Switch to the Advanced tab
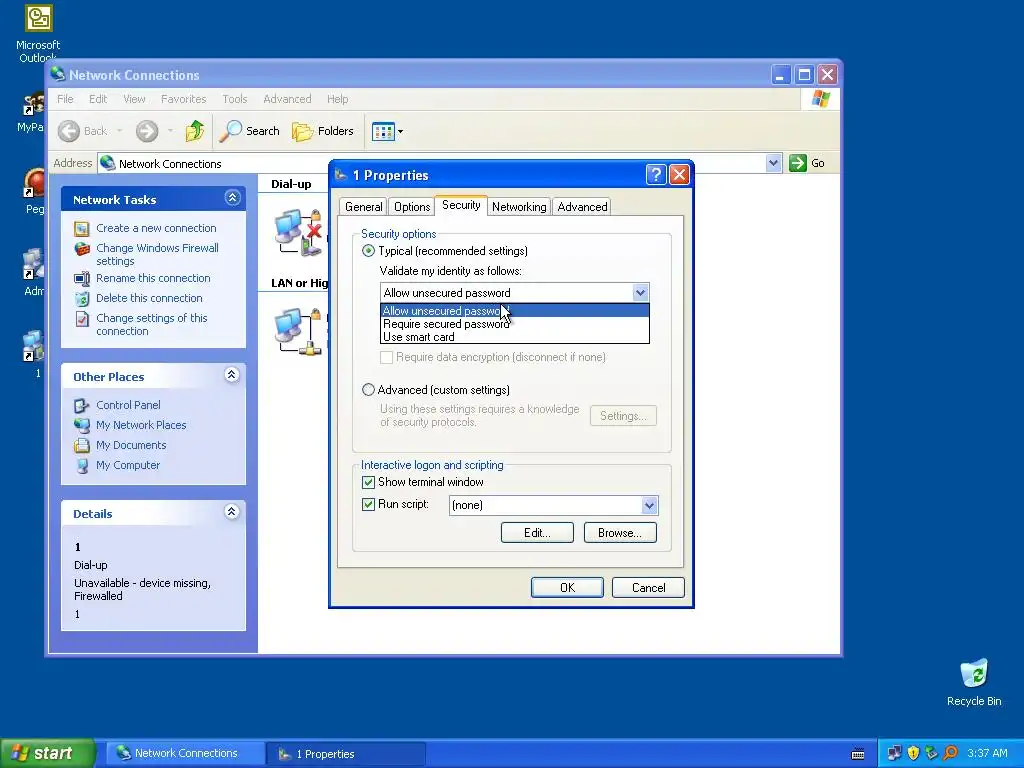 (582, 207)
